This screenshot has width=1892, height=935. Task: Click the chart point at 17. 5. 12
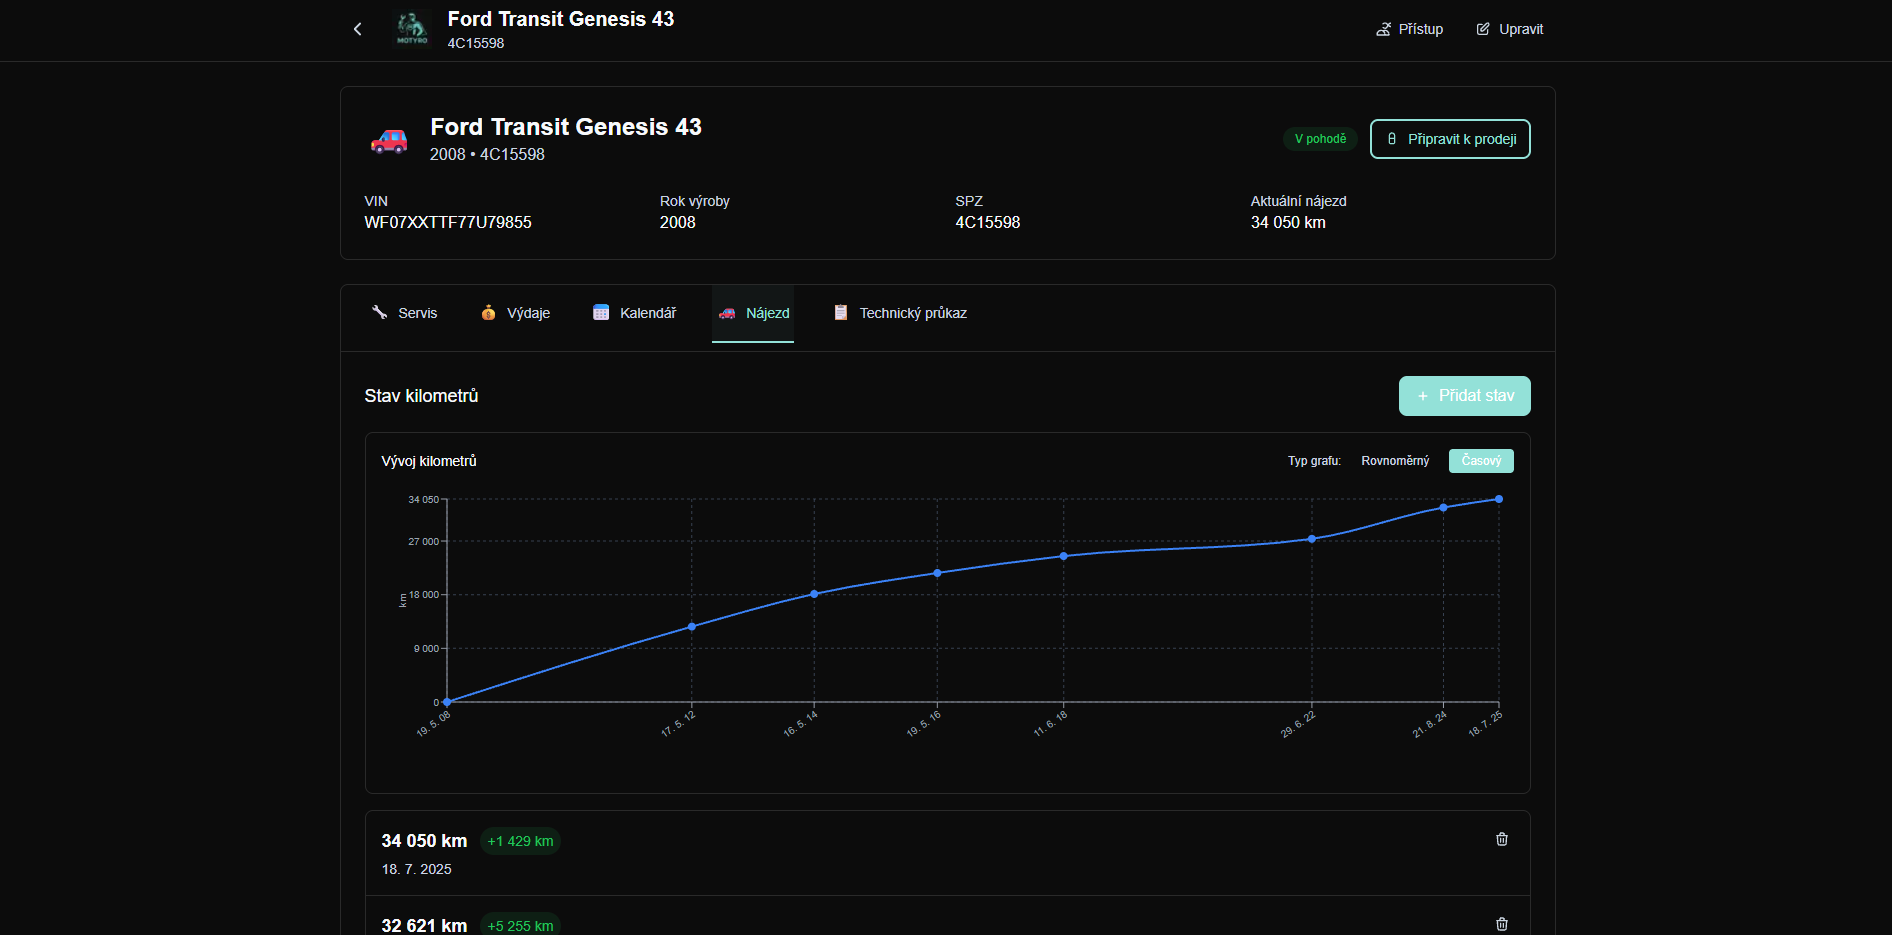tap(692, 627)
